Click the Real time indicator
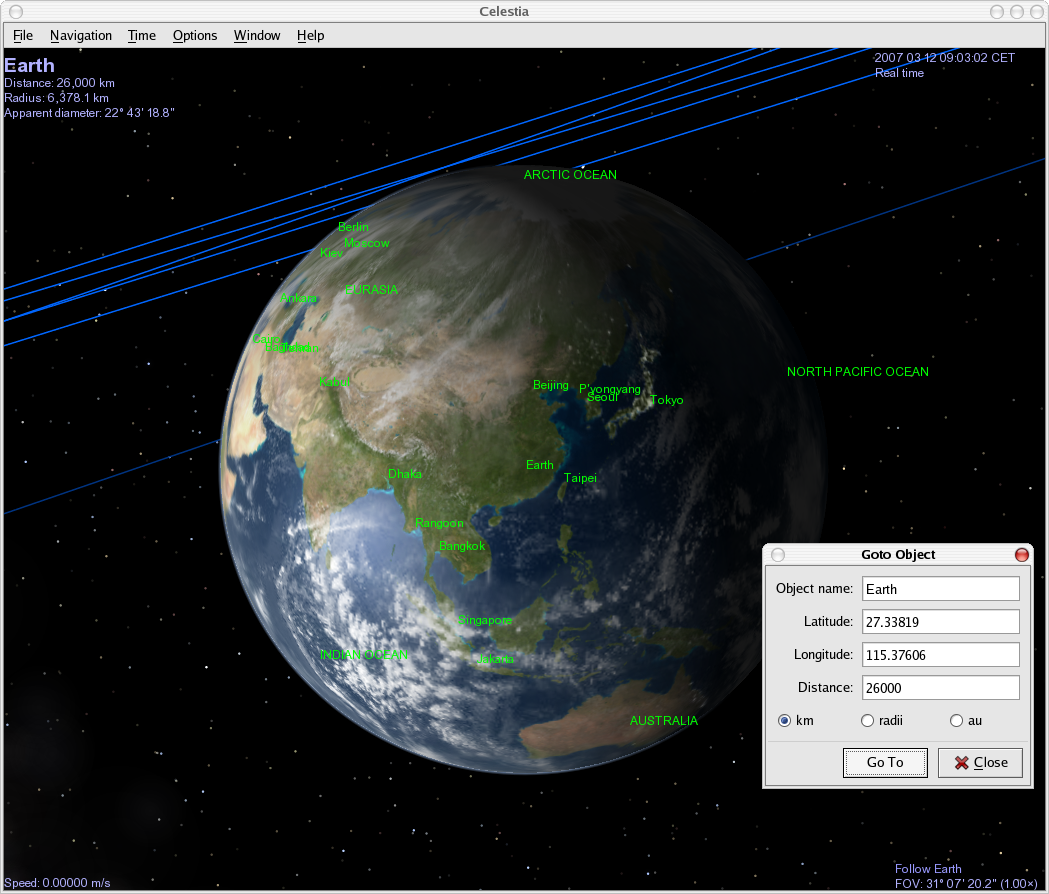 [899, 73]
